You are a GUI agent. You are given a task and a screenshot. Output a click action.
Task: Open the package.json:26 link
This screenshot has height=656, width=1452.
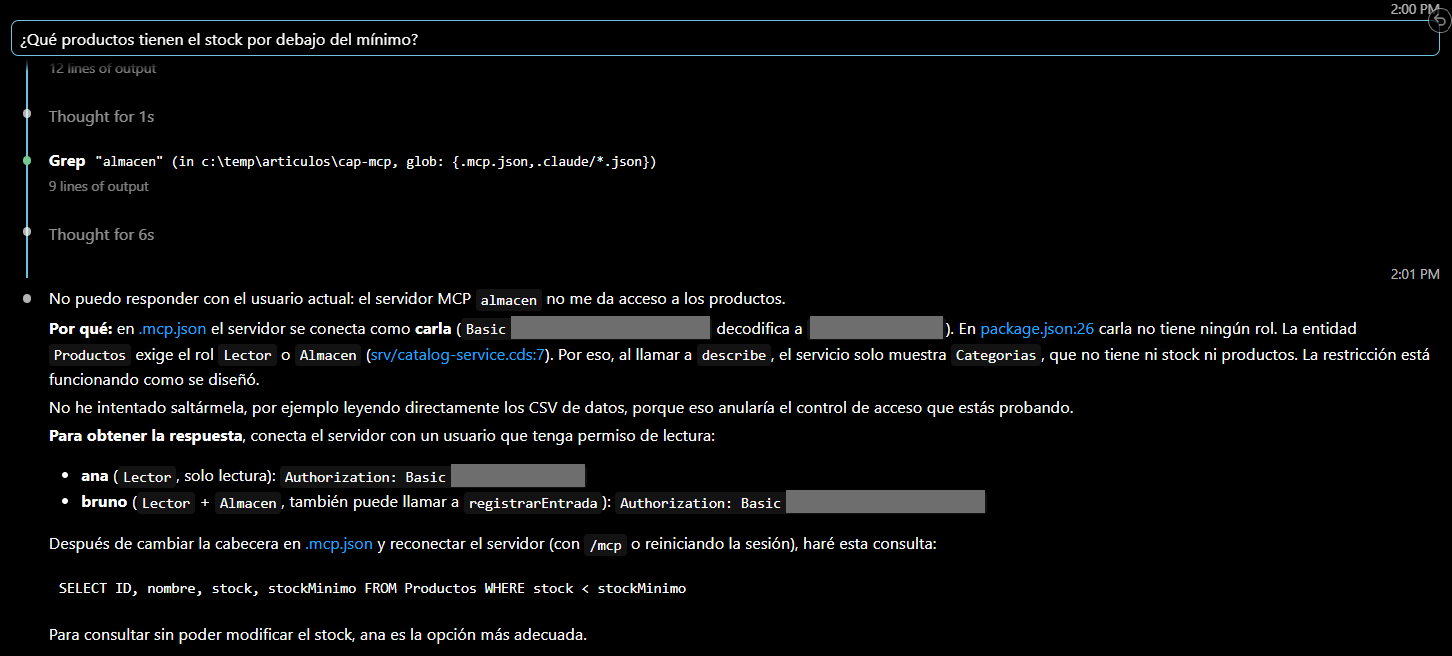click(x=1037, y=328)
